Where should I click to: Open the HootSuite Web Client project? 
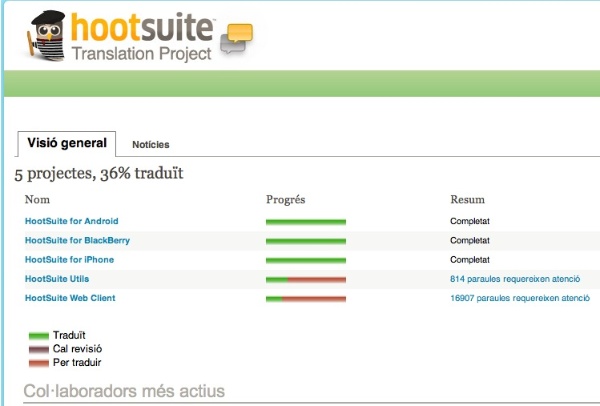pos(70,298)
